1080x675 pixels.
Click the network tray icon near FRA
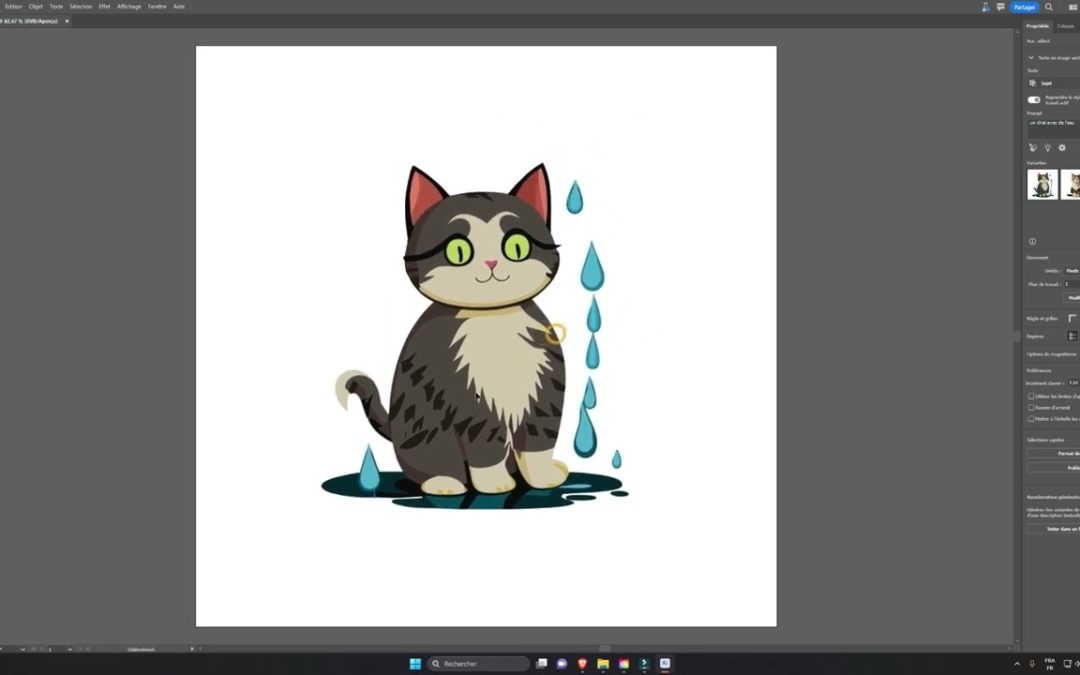pyautogui.click(x=1067, y=664)
